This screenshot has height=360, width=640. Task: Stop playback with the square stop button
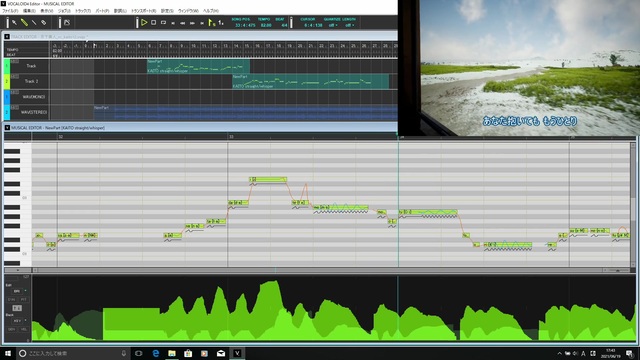pyautogui.click(x=153, y=23)
